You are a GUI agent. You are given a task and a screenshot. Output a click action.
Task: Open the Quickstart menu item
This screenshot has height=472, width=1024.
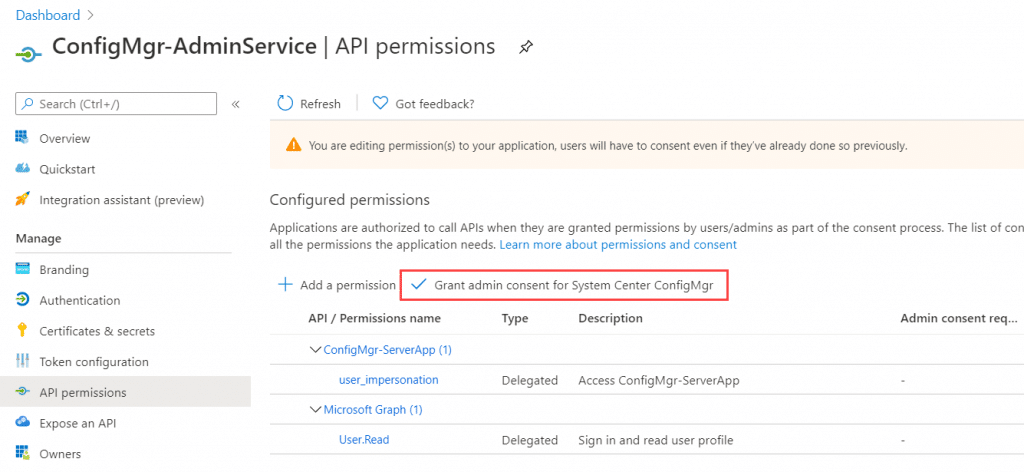[x=67, y=169]
